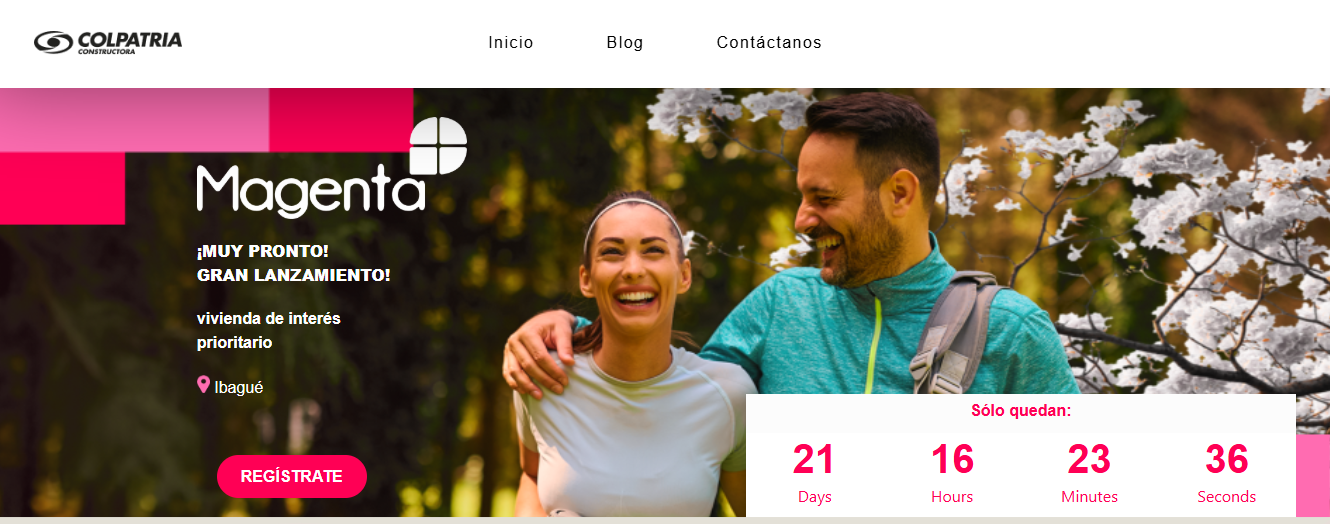
Task: Click the pink block beside the countdown
Action: [x=1313, y=476]
